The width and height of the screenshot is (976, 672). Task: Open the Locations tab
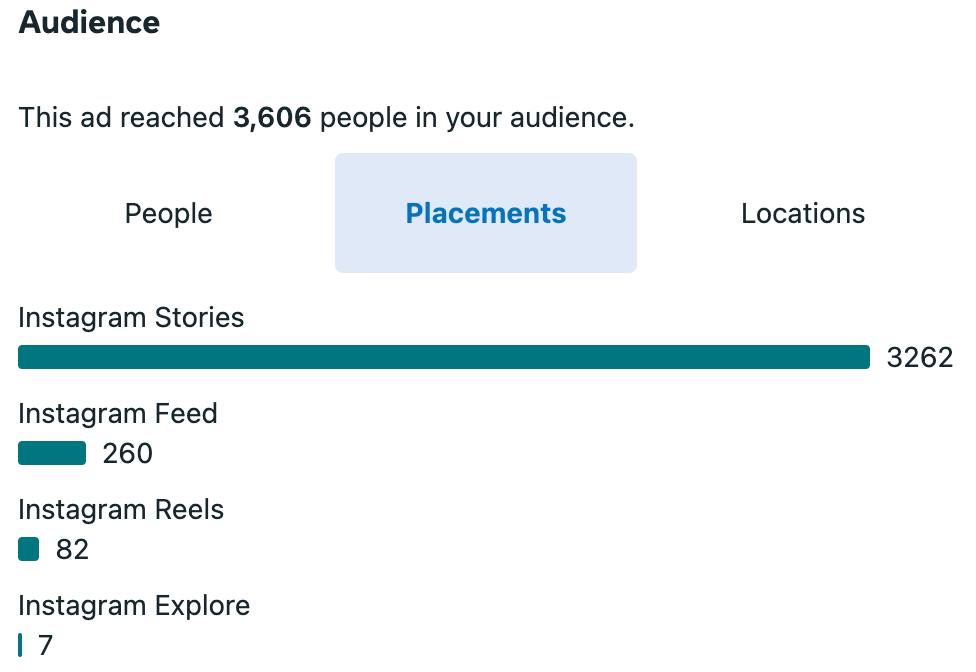coord(803,214)
